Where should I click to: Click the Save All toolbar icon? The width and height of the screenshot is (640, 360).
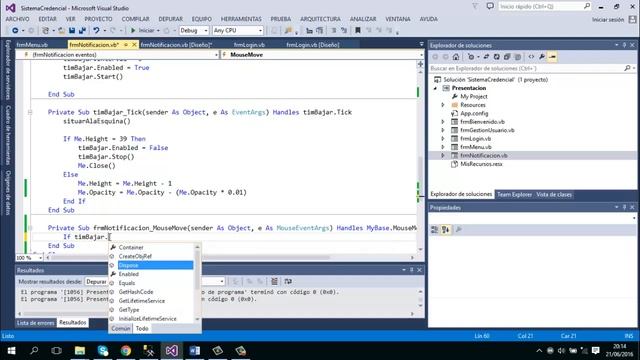(82, 31)
